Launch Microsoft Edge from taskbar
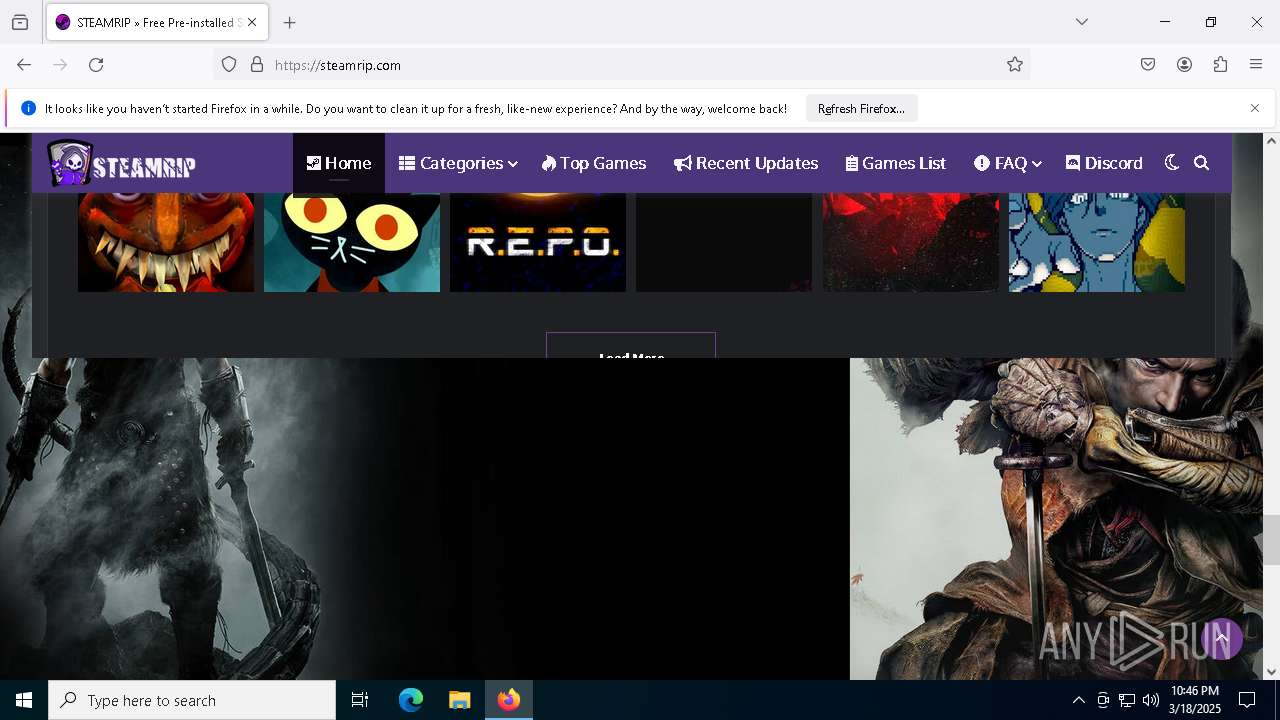Image resolution: width=1280 pixels, height=720 pixels. click(411, 700)
